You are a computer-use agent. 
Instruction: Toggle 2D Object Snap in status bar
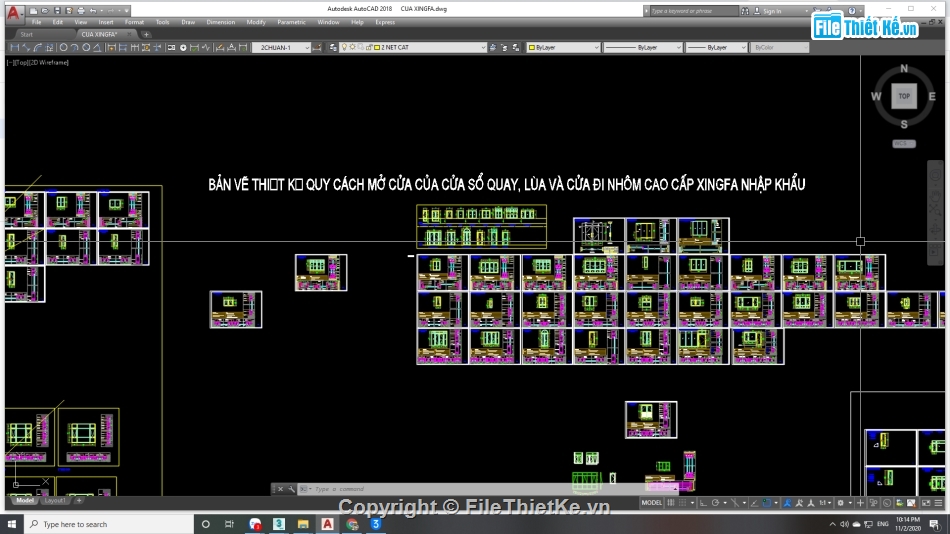767,502
